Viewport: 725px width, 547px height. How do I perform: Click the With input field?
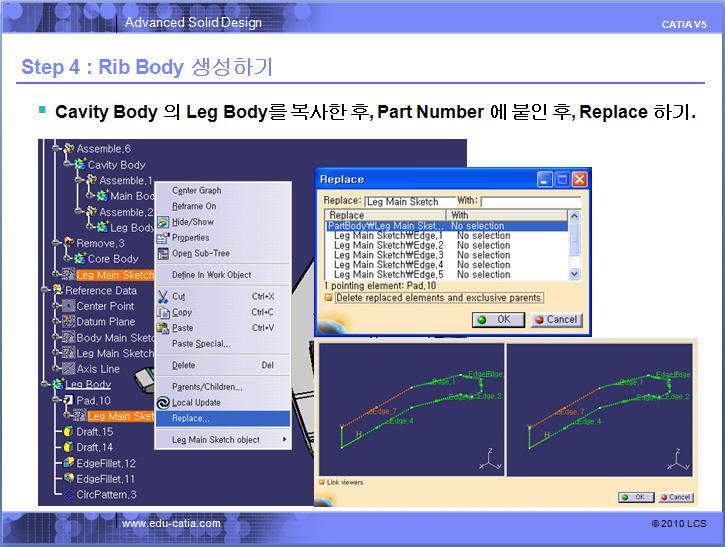(x=529, y=202)
